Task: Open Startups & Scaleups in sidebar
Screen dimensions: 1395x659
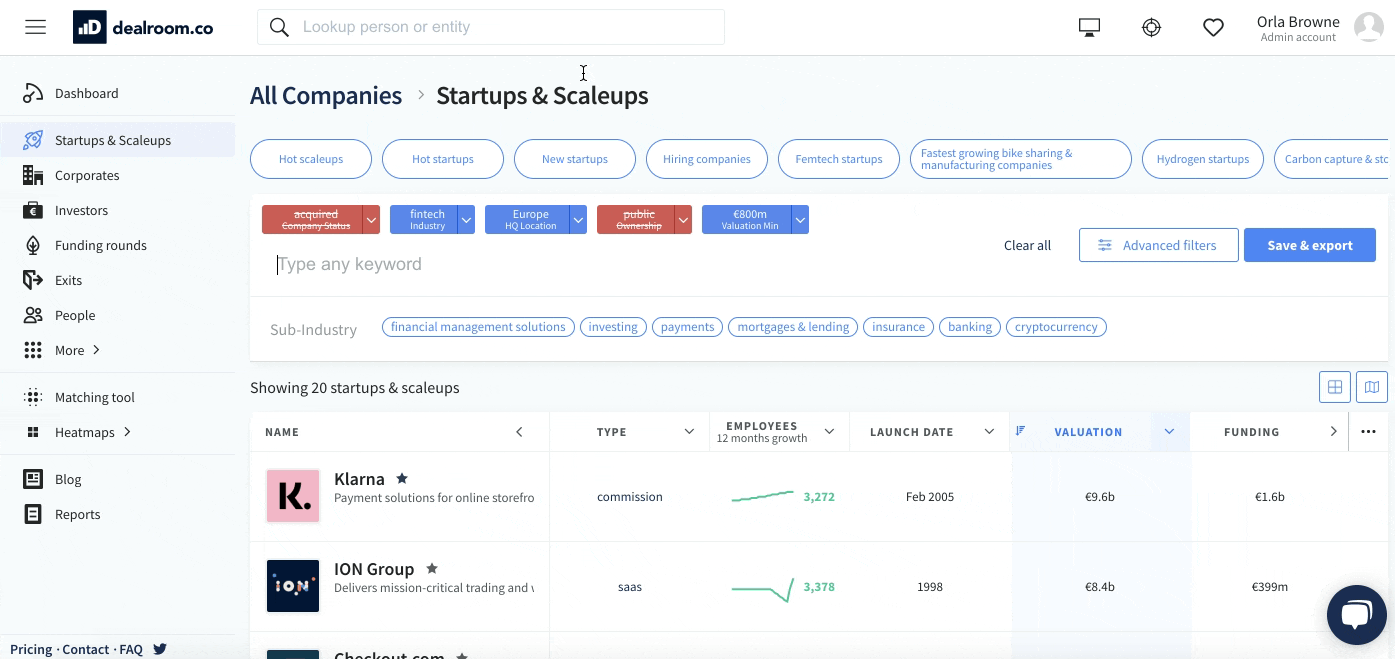Action: click(117, 140)
